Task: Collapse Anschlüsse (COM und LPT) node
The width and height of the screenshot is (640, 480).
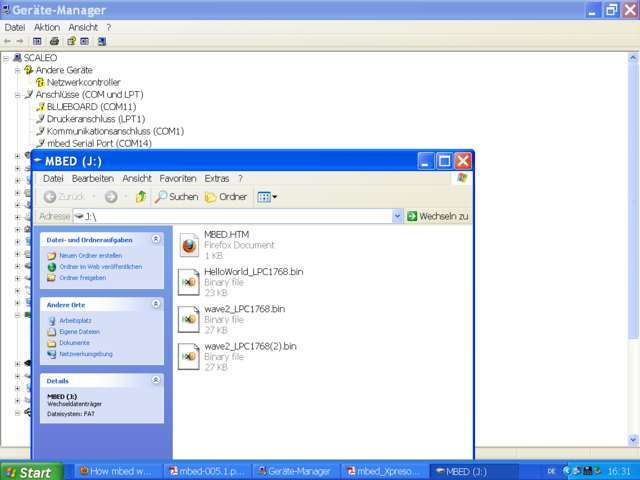Action: 18,95
